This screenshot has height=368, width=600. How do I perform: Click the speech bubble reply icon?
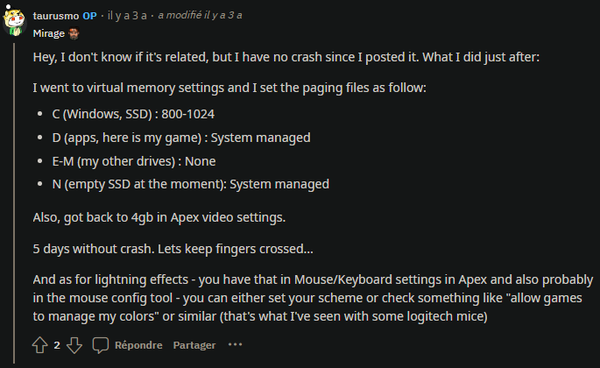[x=101, y=345]
